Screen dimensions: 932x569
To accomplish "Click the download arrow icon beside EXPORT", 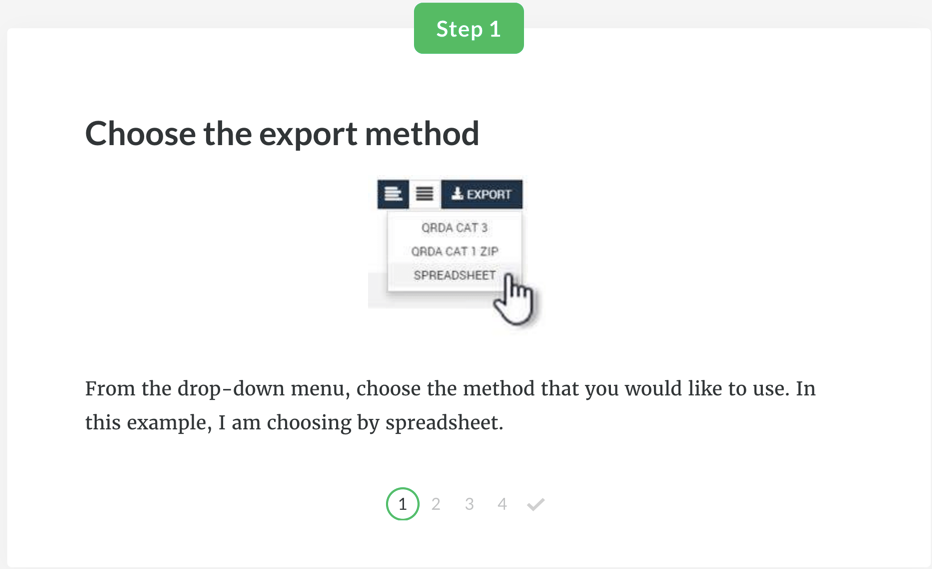I will (457, 194).
